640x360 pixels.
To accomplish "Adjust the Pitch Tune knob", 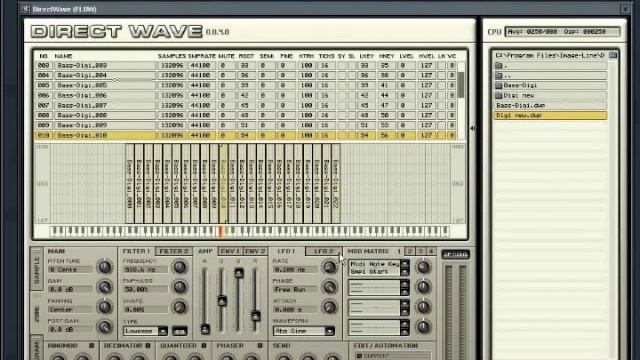I will coord(104,267).
